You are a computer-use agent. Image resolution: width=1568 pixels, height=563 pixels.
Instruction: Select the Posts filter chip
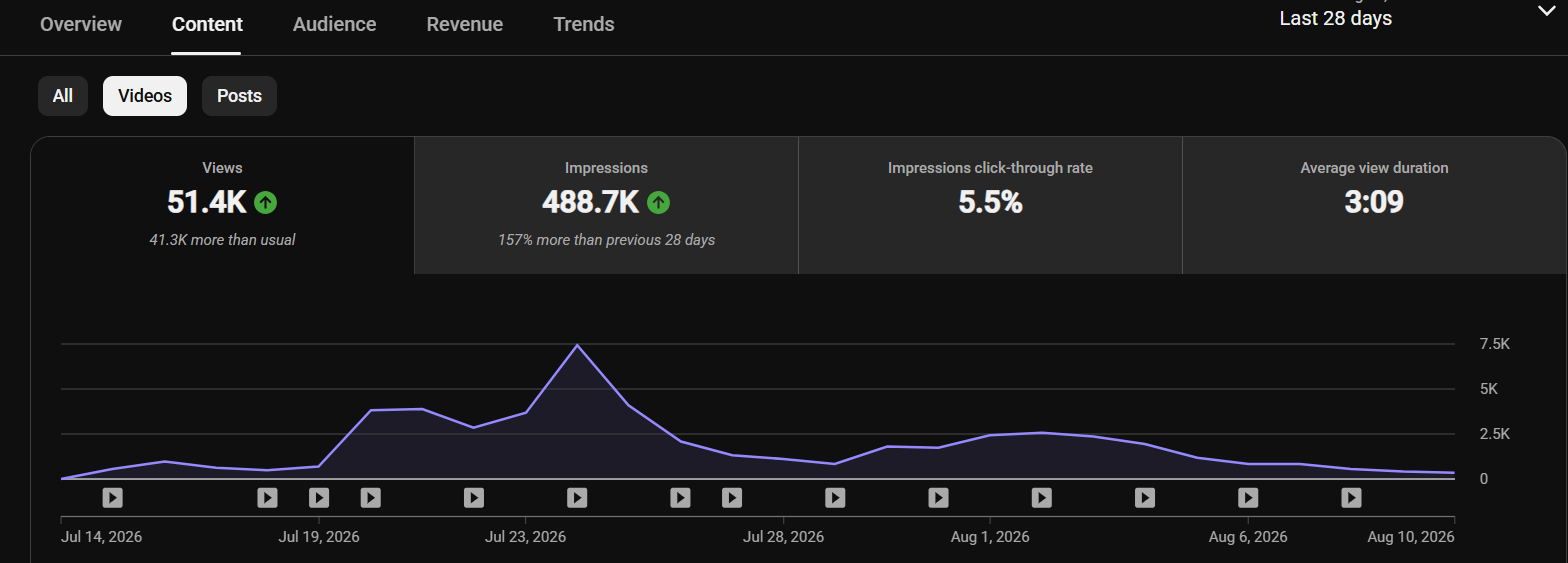(x=239, y=96)
